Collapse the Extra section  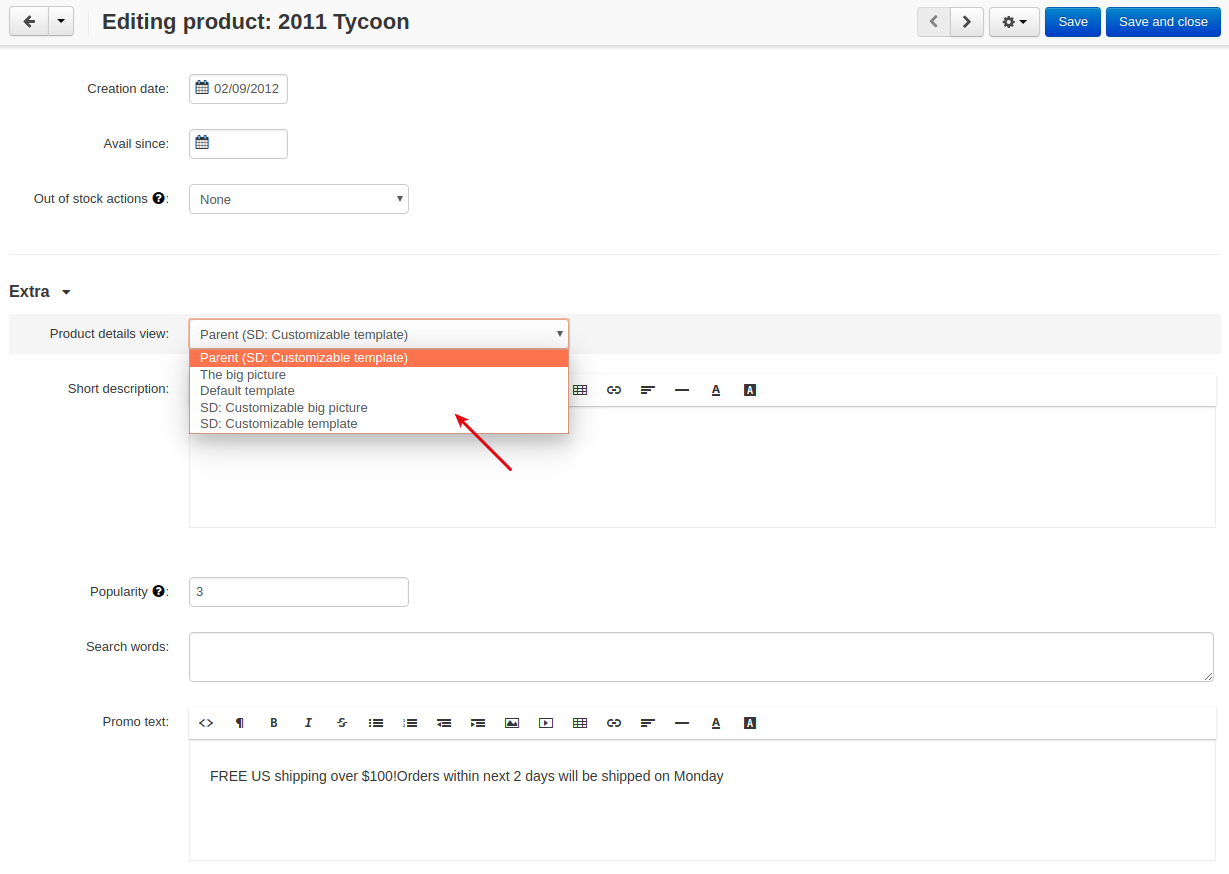(x=40, y=292)
